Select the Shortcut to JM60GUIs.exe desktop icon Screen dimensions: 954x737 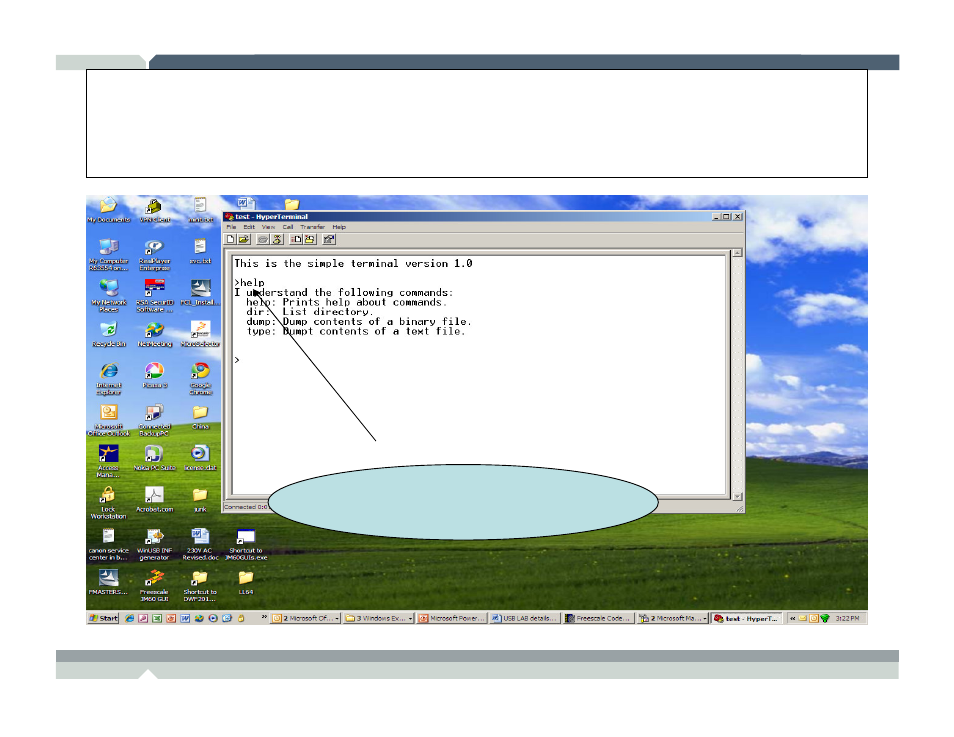tap(246, 544)
